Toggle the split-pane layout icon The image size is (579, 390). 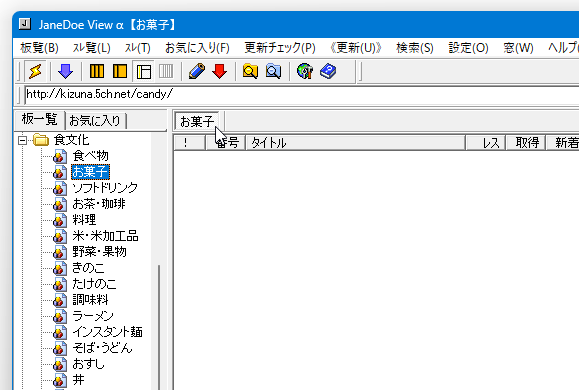pos(144,71)
